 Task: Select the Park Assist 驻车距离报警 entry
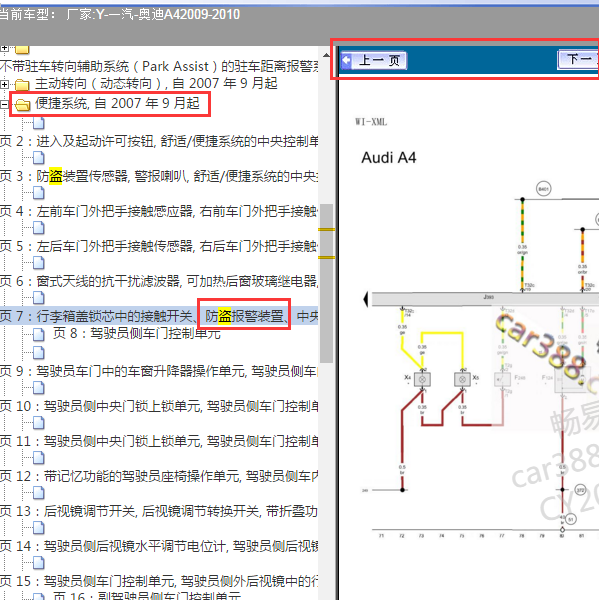point(159,66)
